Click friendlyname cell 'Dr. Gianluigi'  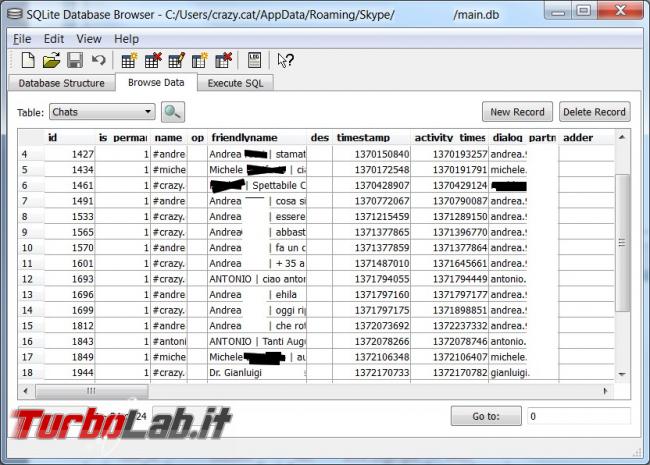point(257,373)
